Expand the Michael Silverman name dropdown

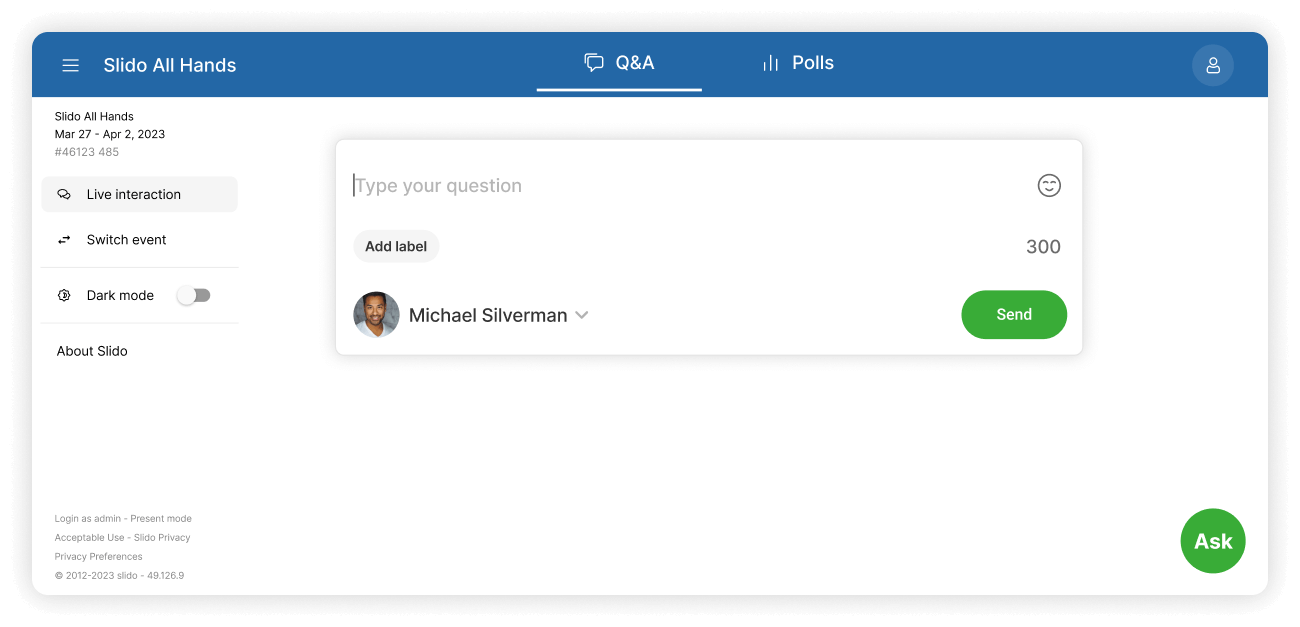[x=581, y=315]
